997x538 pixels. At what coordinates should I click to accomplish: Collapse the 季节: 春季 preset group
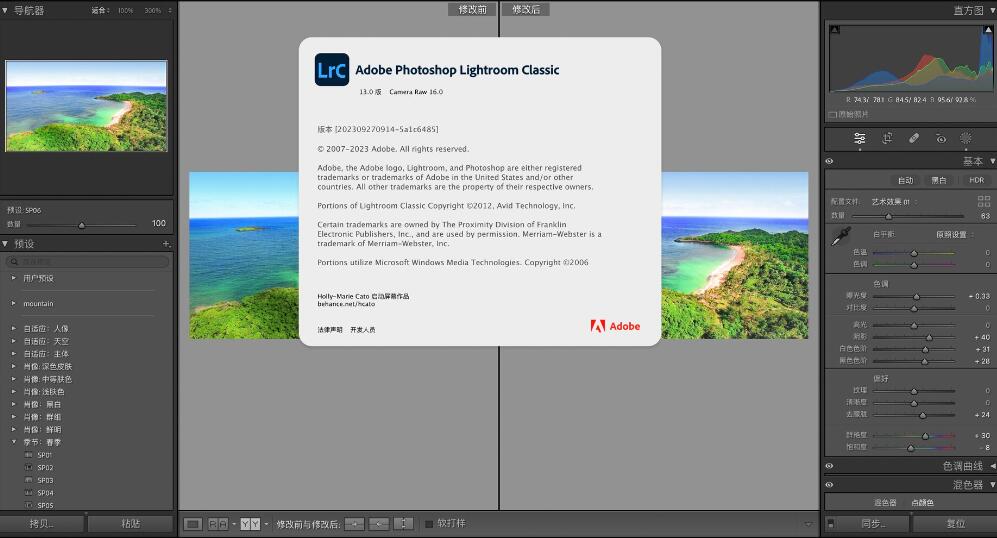(x=13, y=442)
